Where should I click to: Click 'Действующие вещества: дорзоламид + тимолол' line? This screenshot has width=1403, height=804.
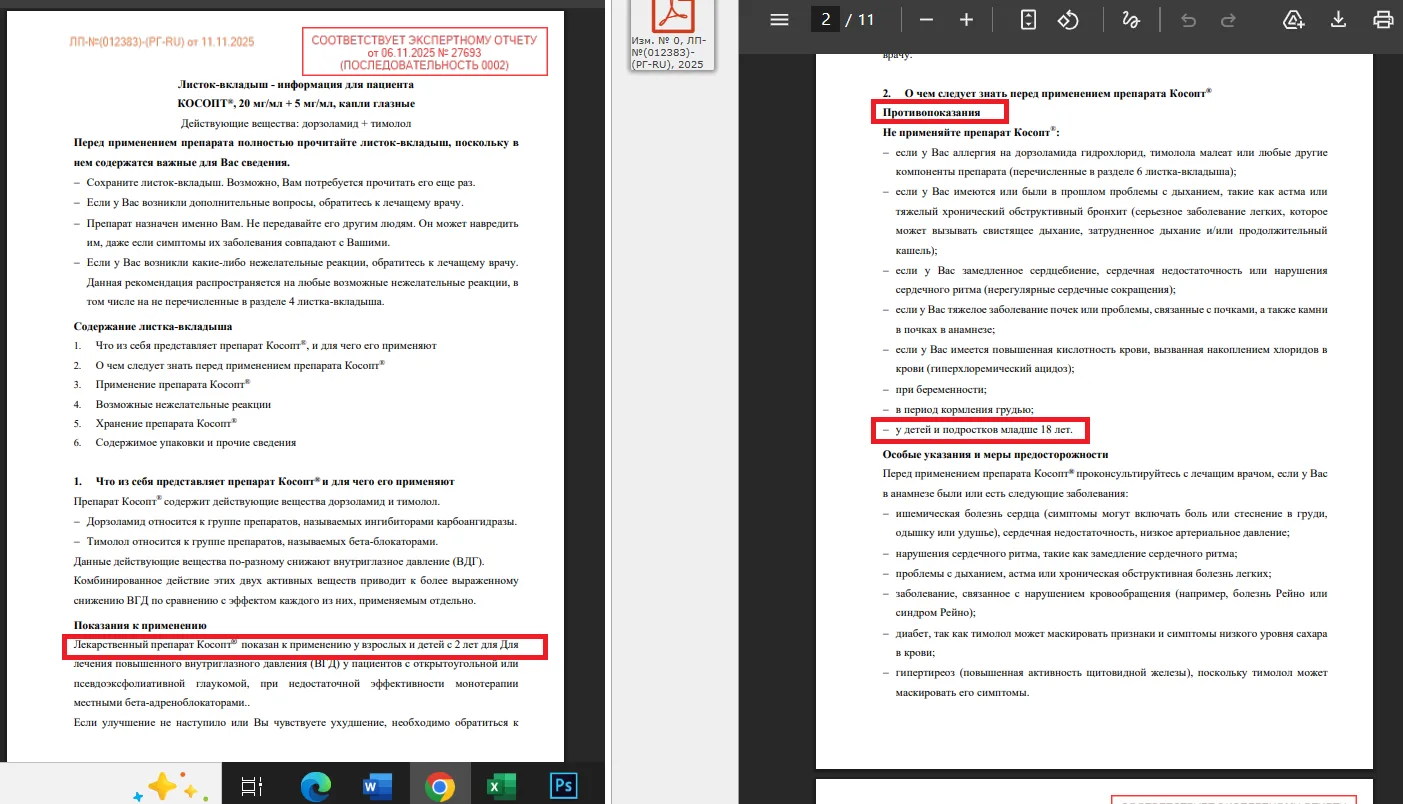[x=296, y=123]
